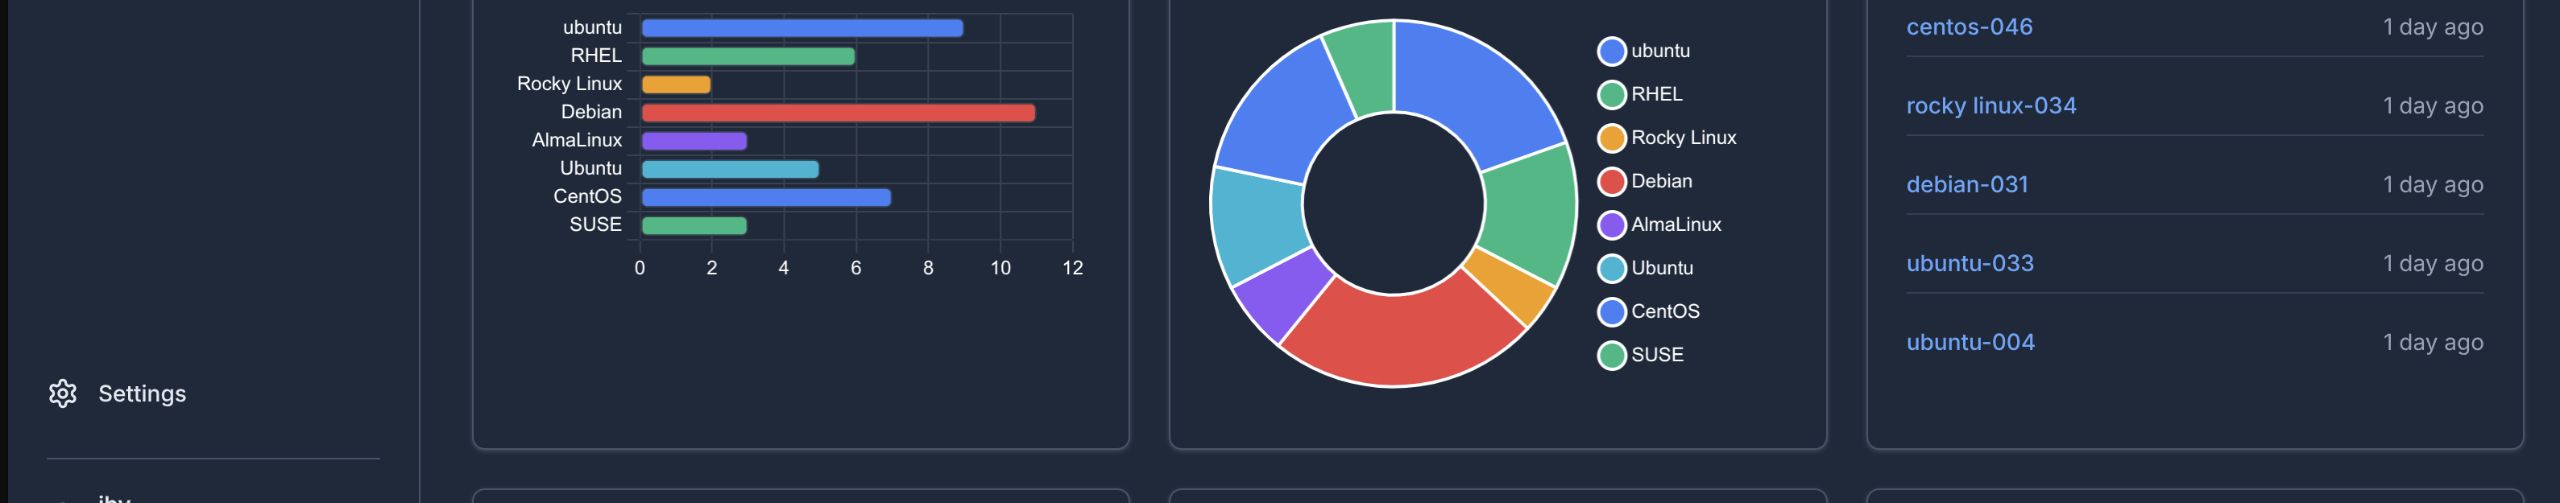2560x503 pixels.
Task: Click the orange Rocky Linux bar
Action: tap(676, 85)
